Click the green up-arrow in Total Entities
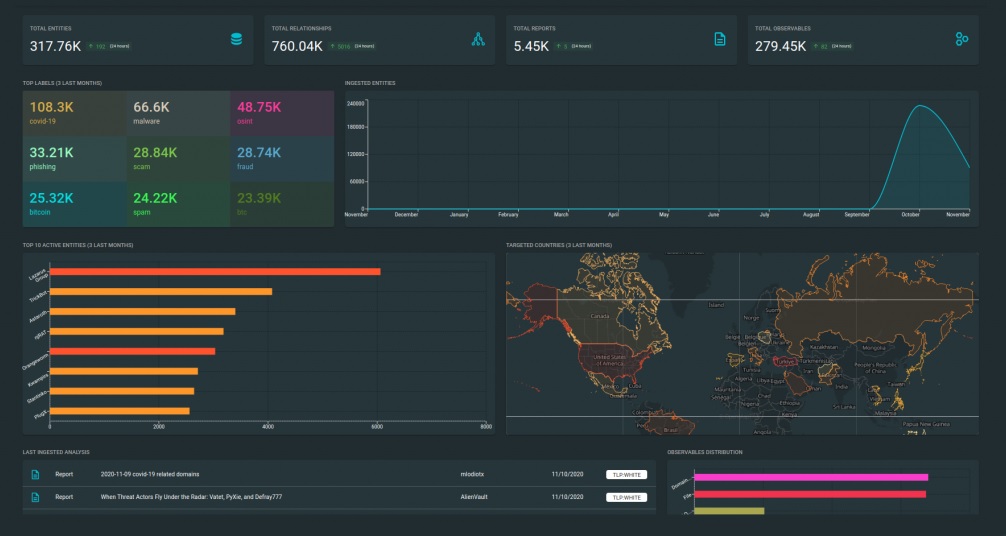The width and height of the screenshot is (1006, 536). (x=91, y=46)
